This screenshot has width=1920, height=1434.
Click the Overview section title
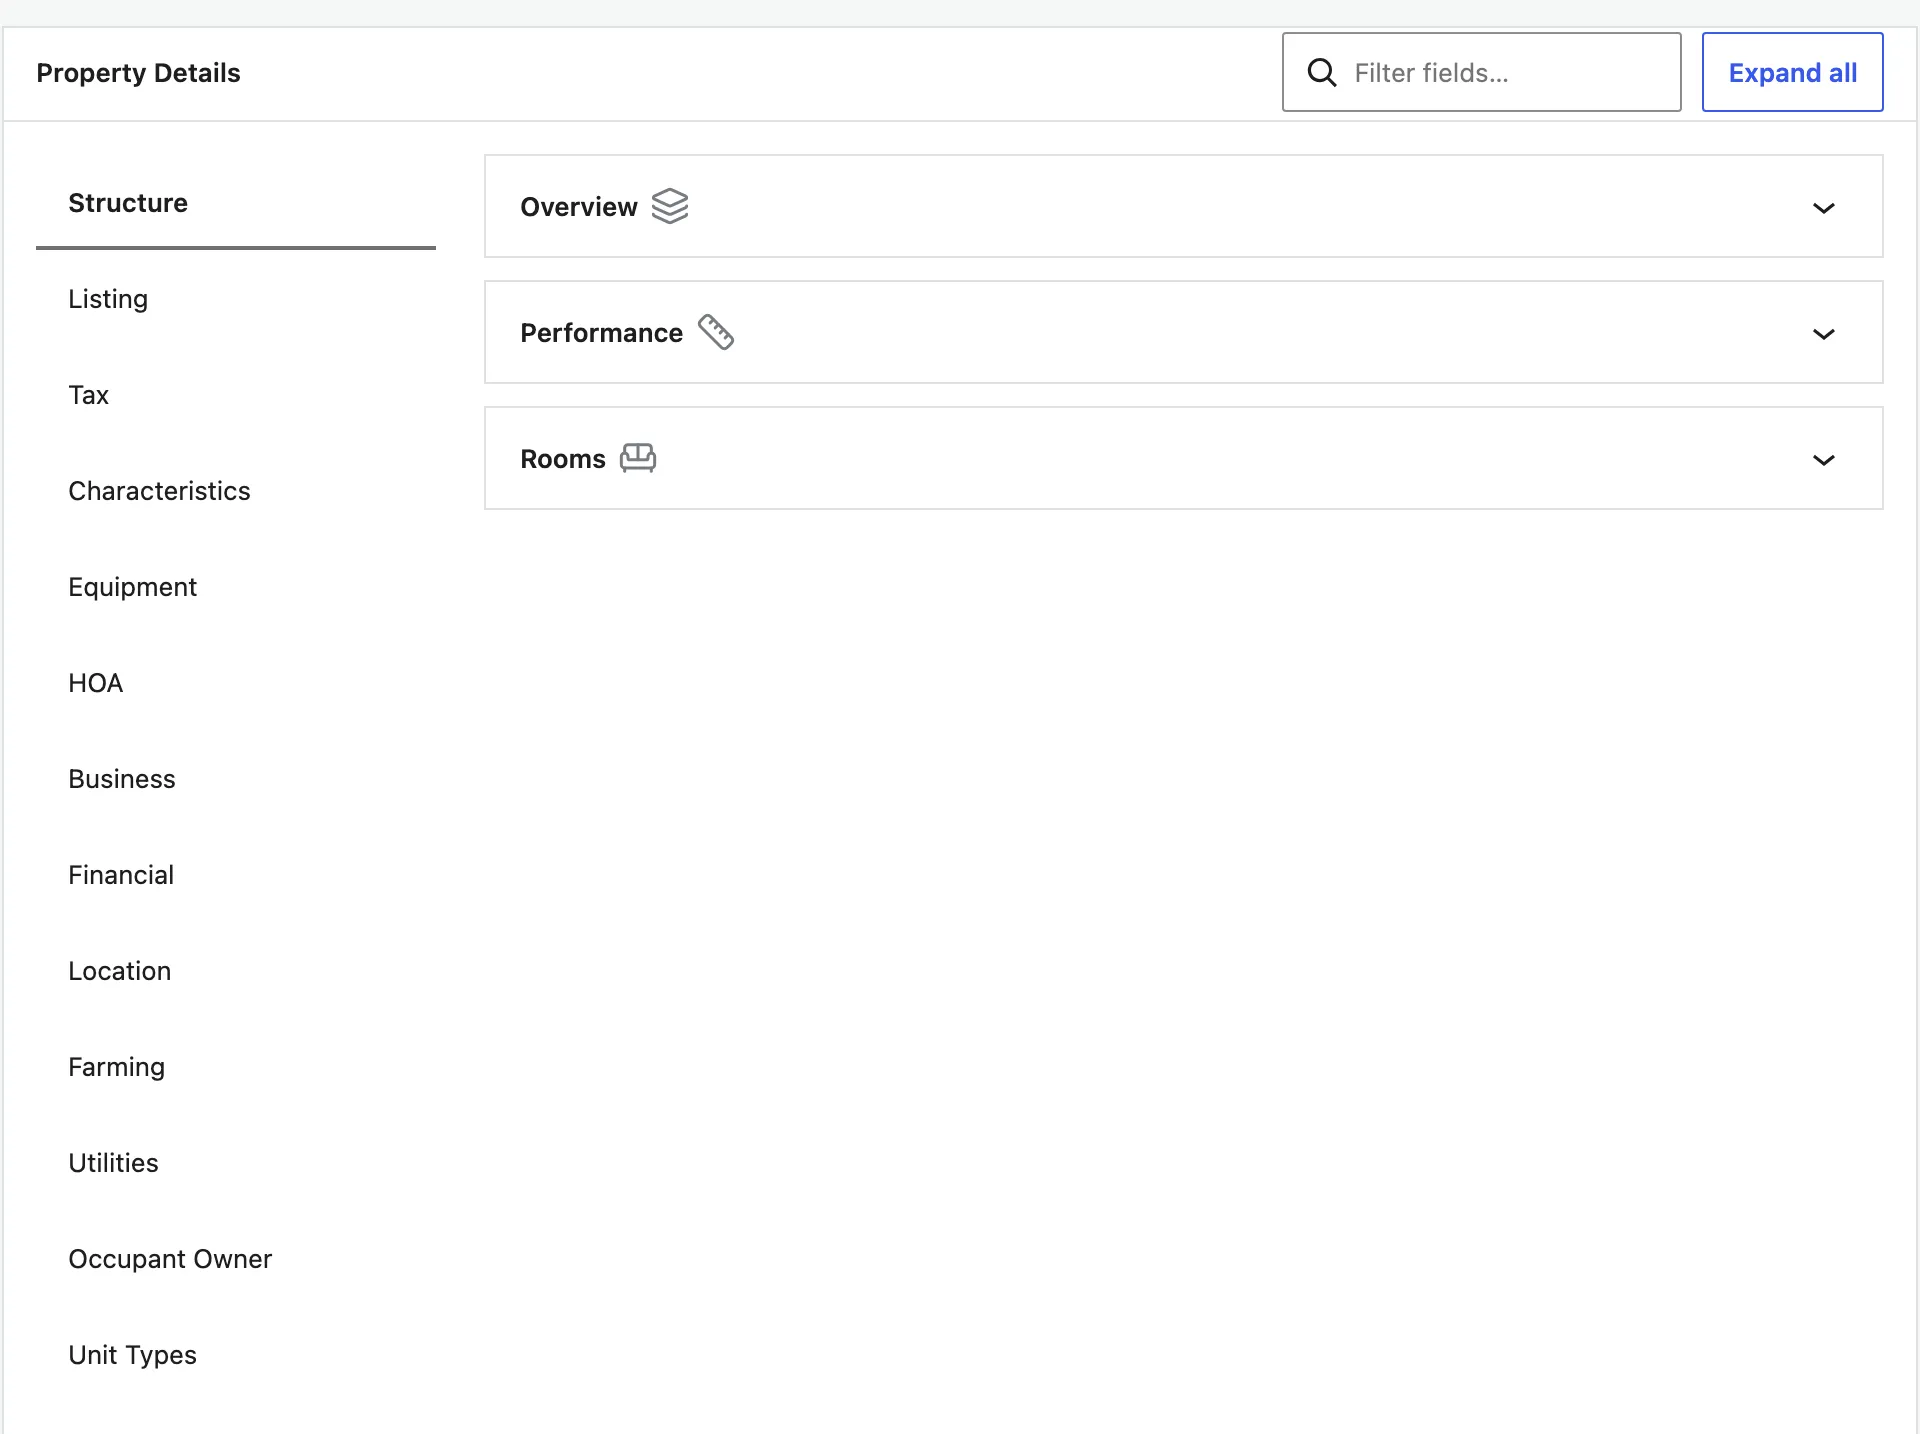click(x=578, y=207)
